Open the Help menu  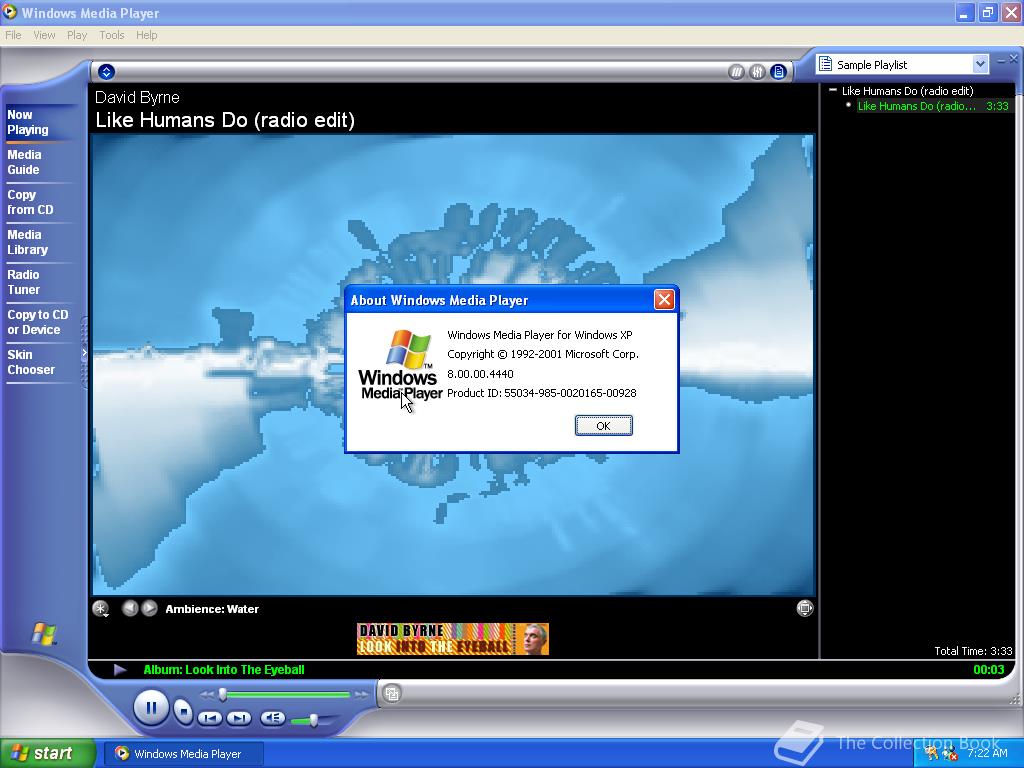(x=146, y=35)
